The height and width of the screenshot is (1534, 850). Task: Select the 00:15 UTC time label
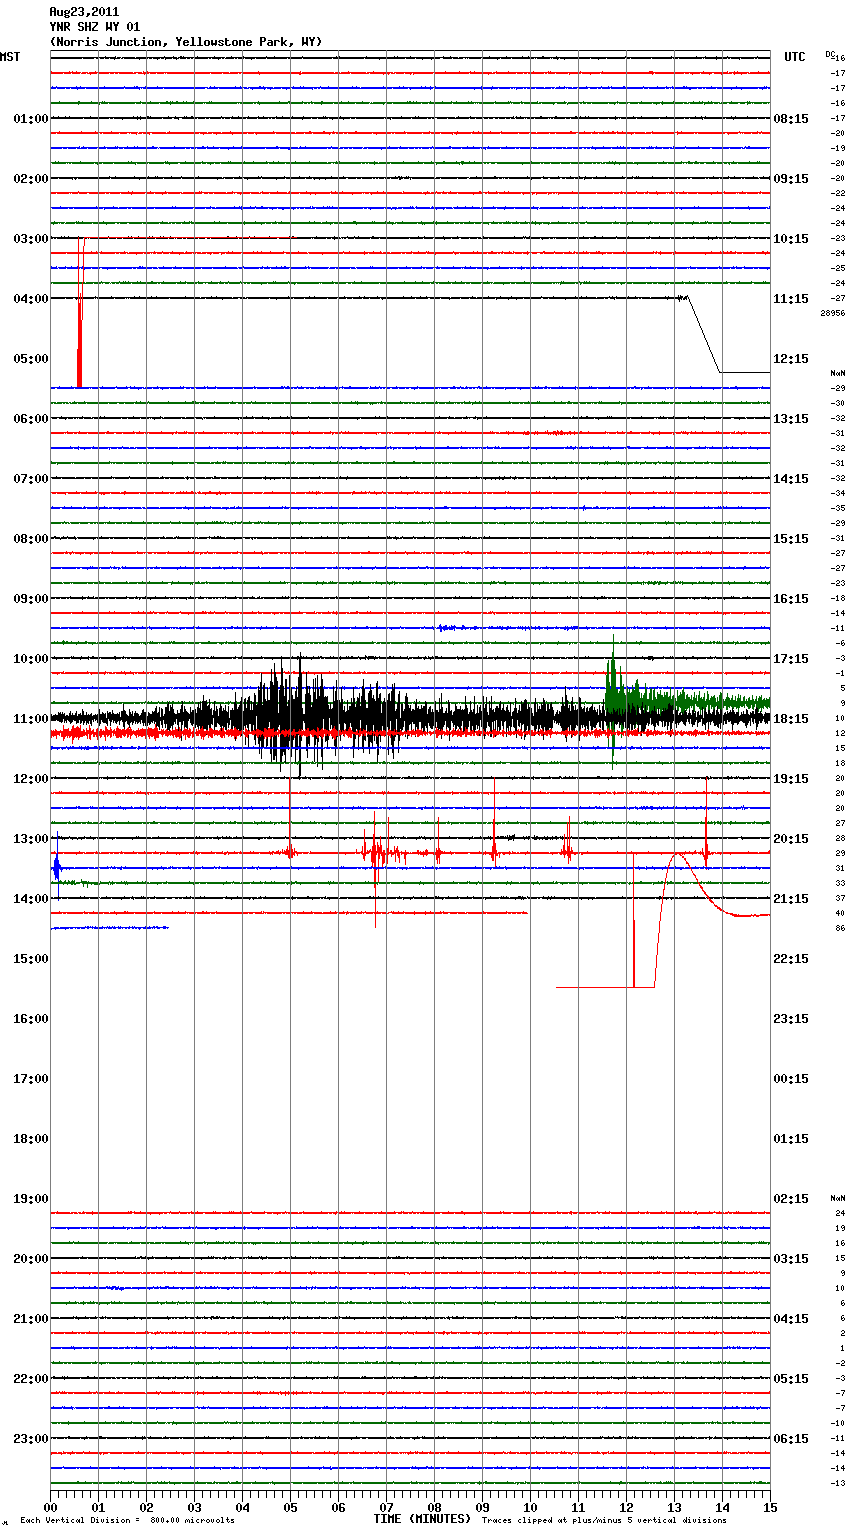[x=791, y=1079]
